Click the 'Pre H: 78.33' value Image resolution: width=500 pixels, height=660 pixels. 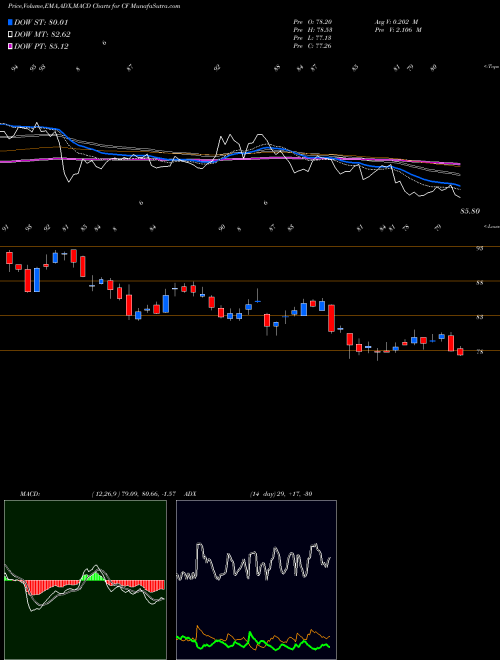coord(313,30)
